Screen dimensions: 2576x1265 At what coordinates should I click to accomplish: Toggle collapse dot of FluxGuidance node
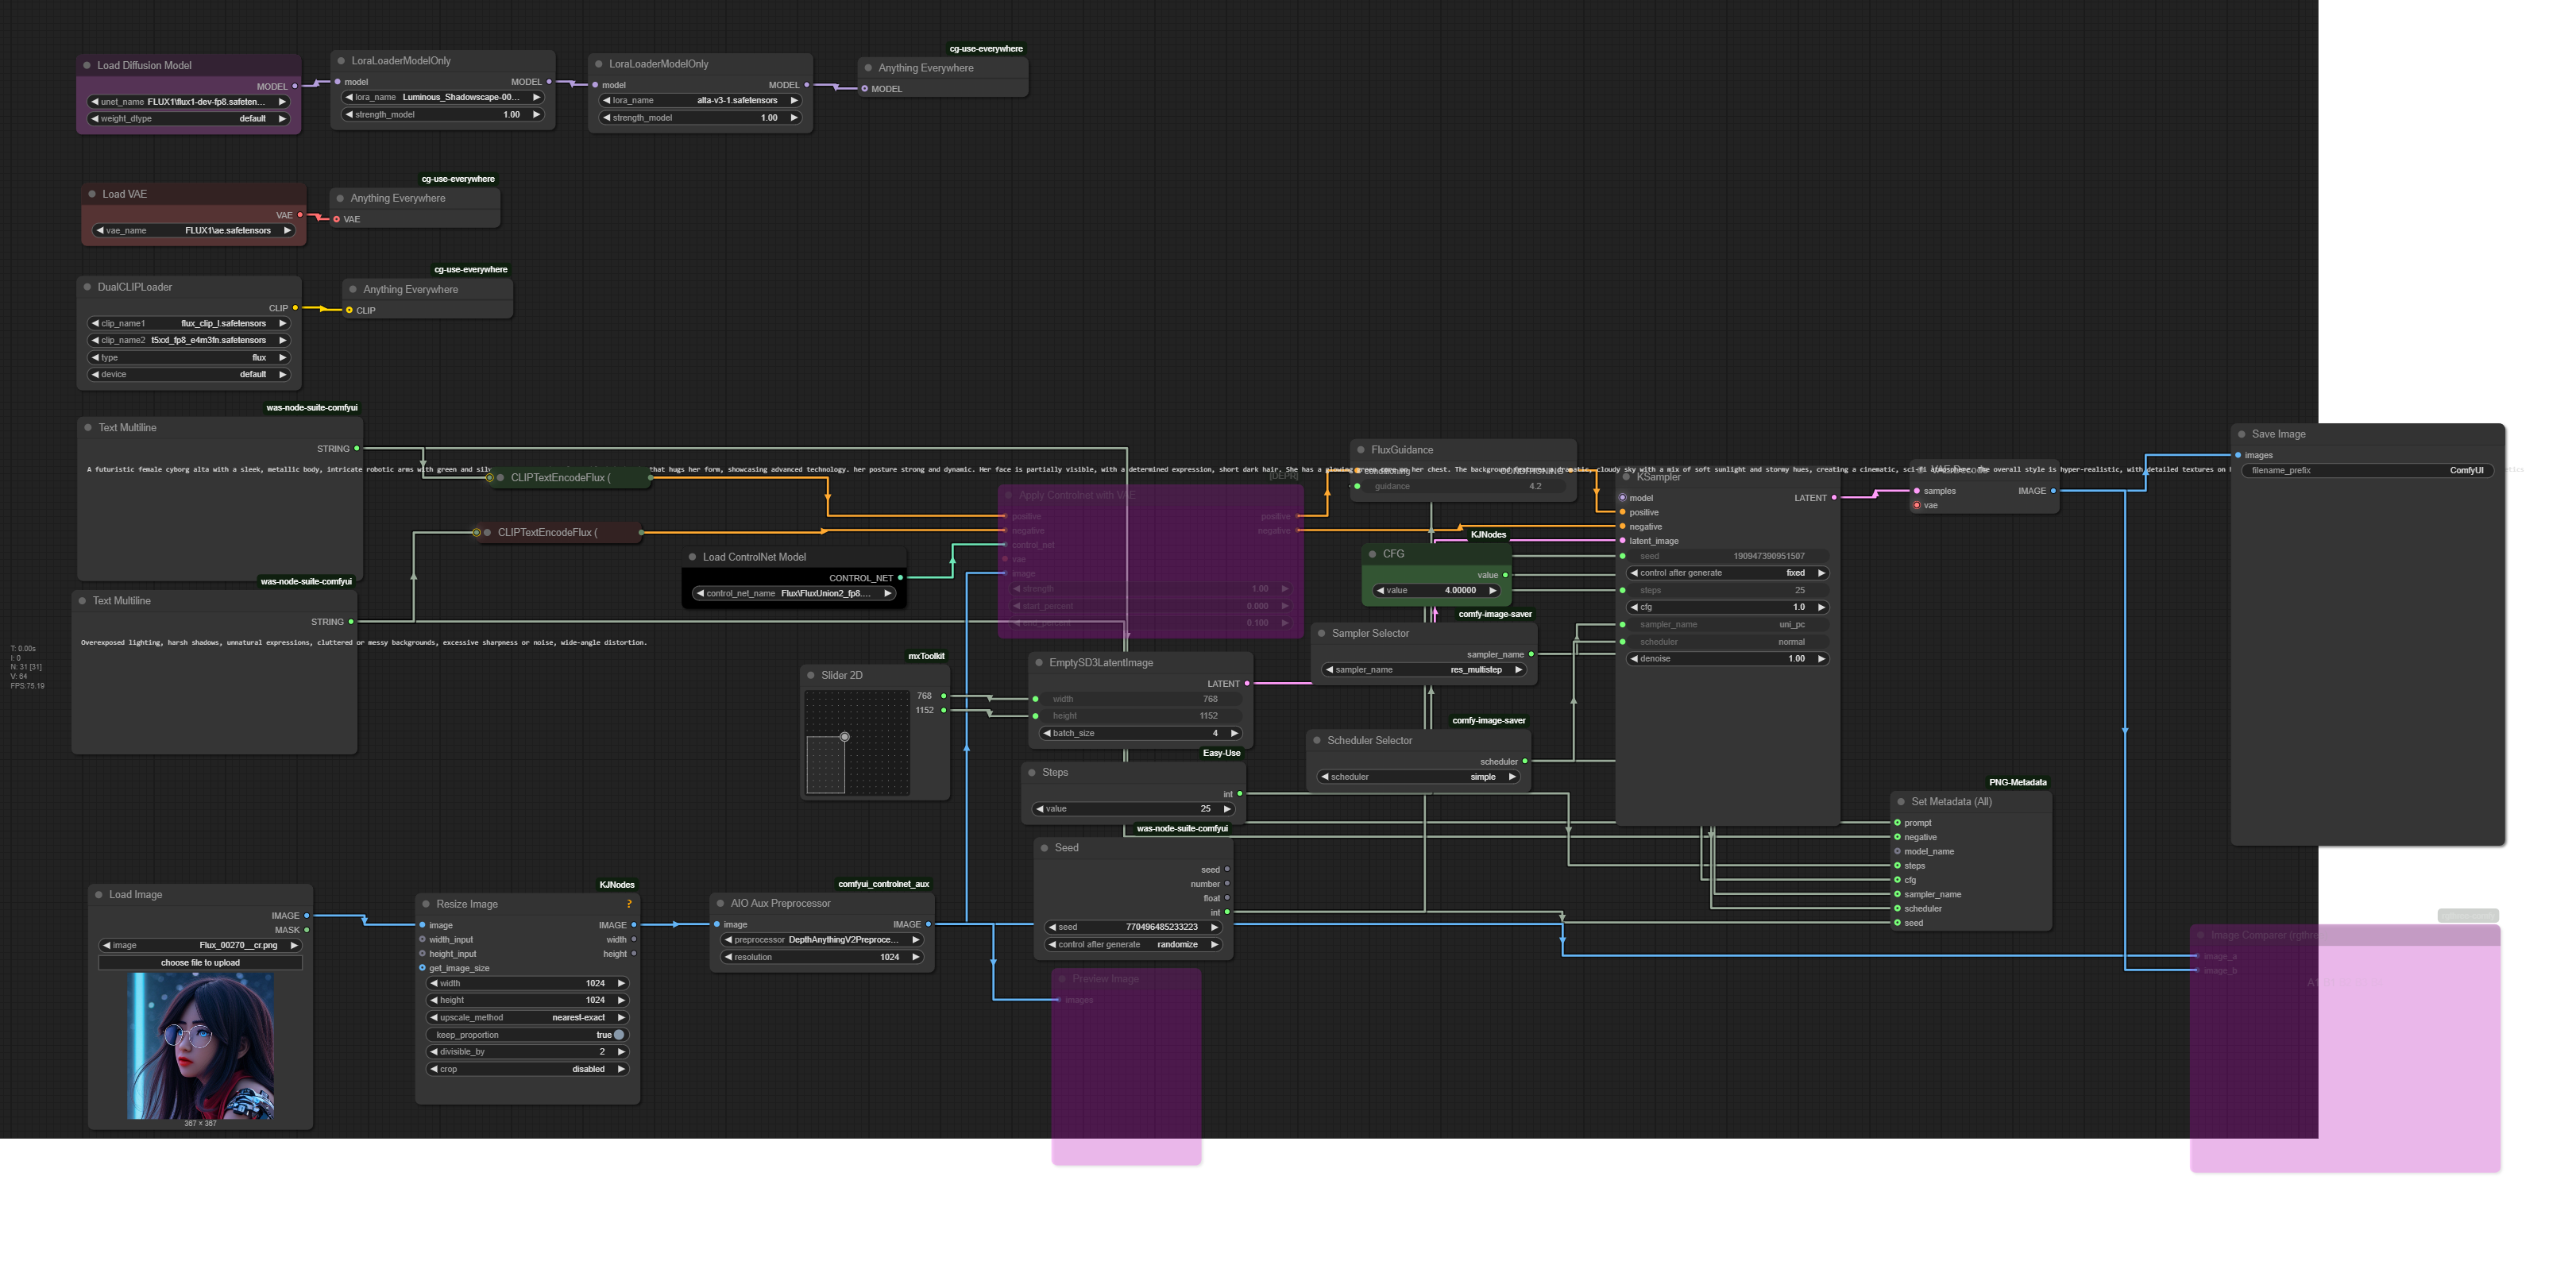[1361, 450]
